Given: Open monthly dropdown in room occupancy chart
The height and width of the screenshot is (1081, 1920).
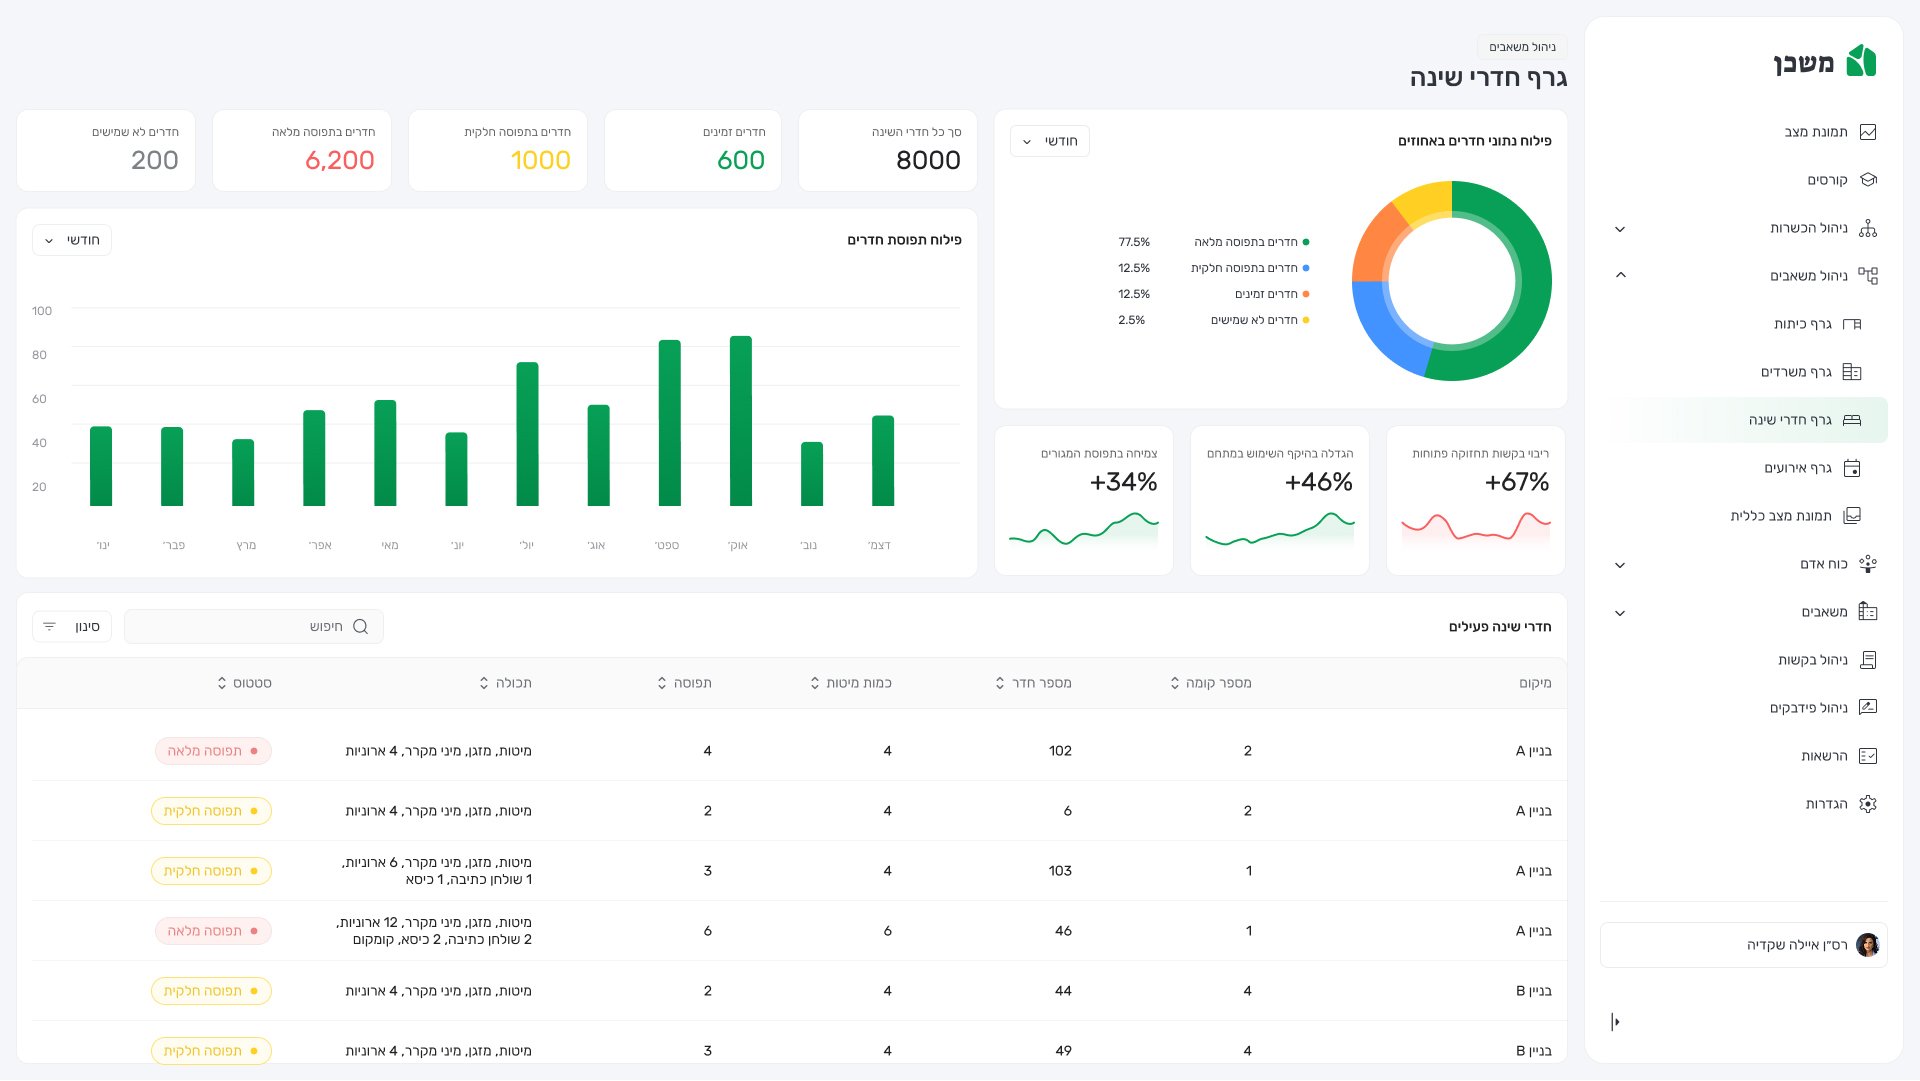Looking at the screenshot, I should pyautogui.click(x=72, y=241).
